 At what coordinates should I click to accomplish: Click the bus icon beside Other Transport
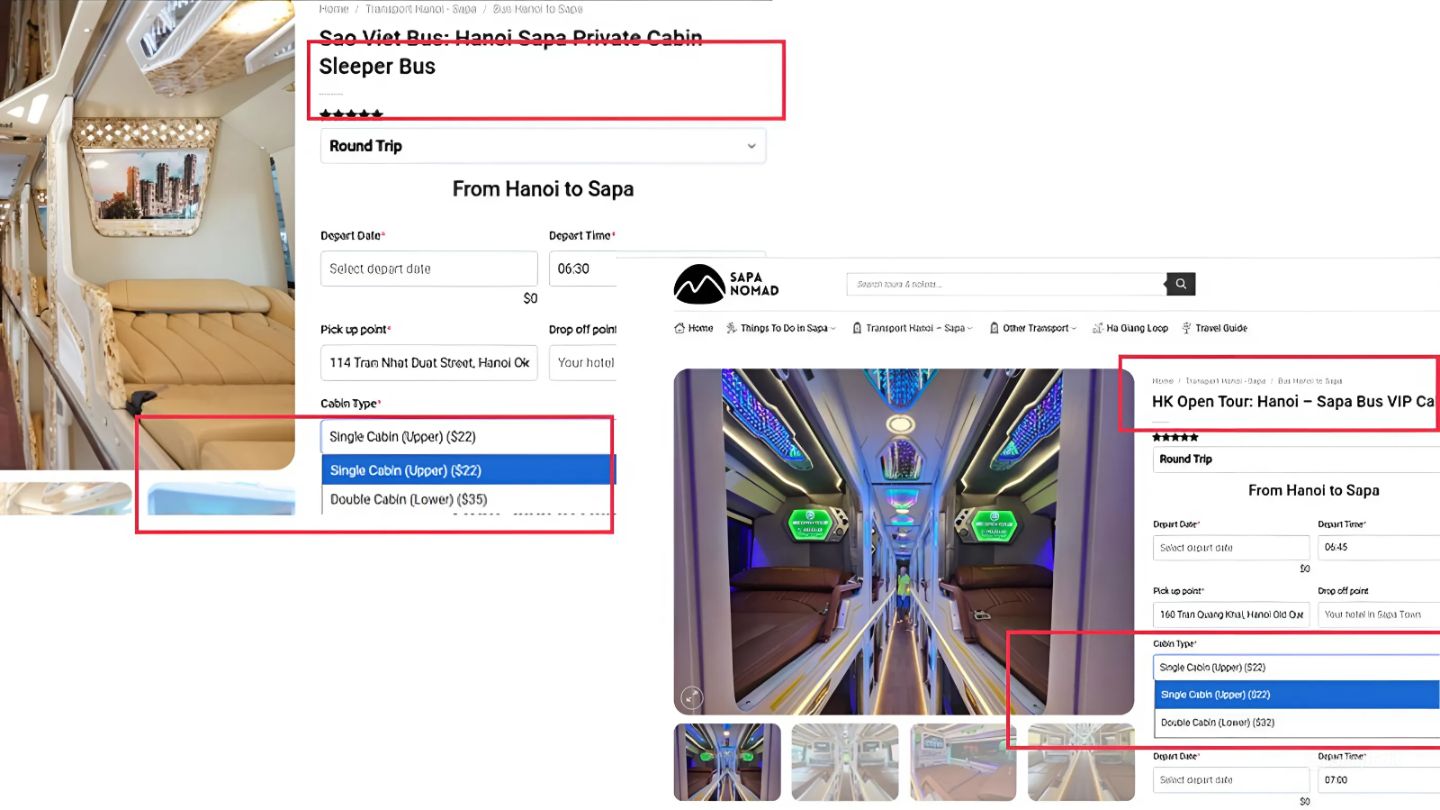(x=994, y=328)
